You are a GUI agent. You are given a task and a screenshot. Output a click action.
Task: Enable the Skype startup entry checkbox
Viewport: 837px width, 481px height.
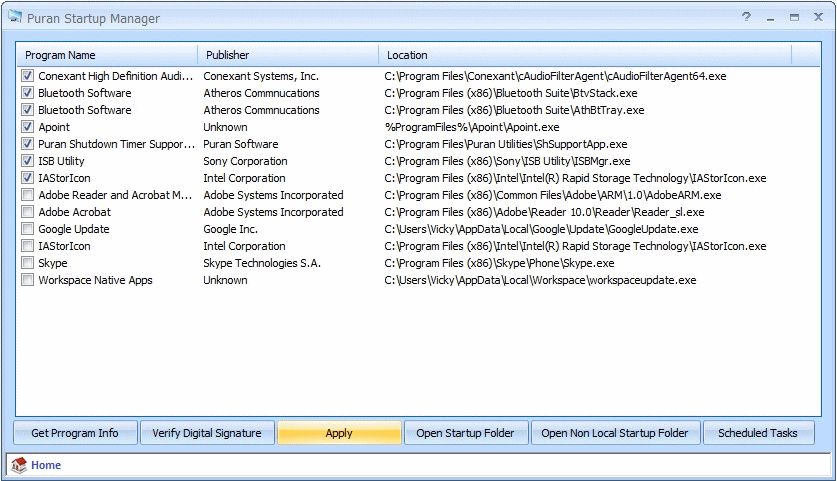click(28, 263)
